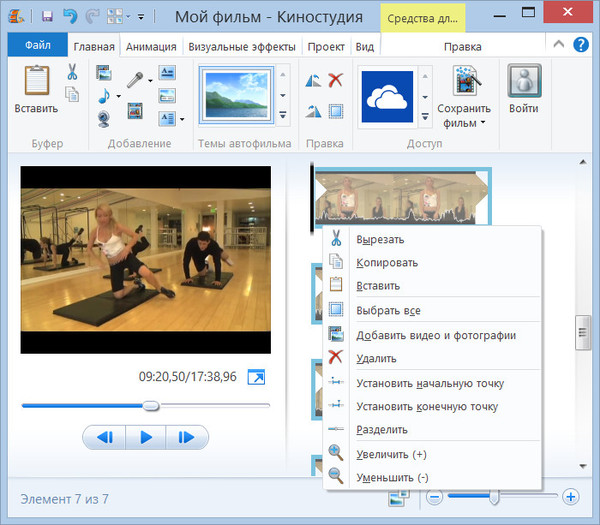
Task: Open the Quick Access Toolbar customize arrow
Action: tap(141, 17)
